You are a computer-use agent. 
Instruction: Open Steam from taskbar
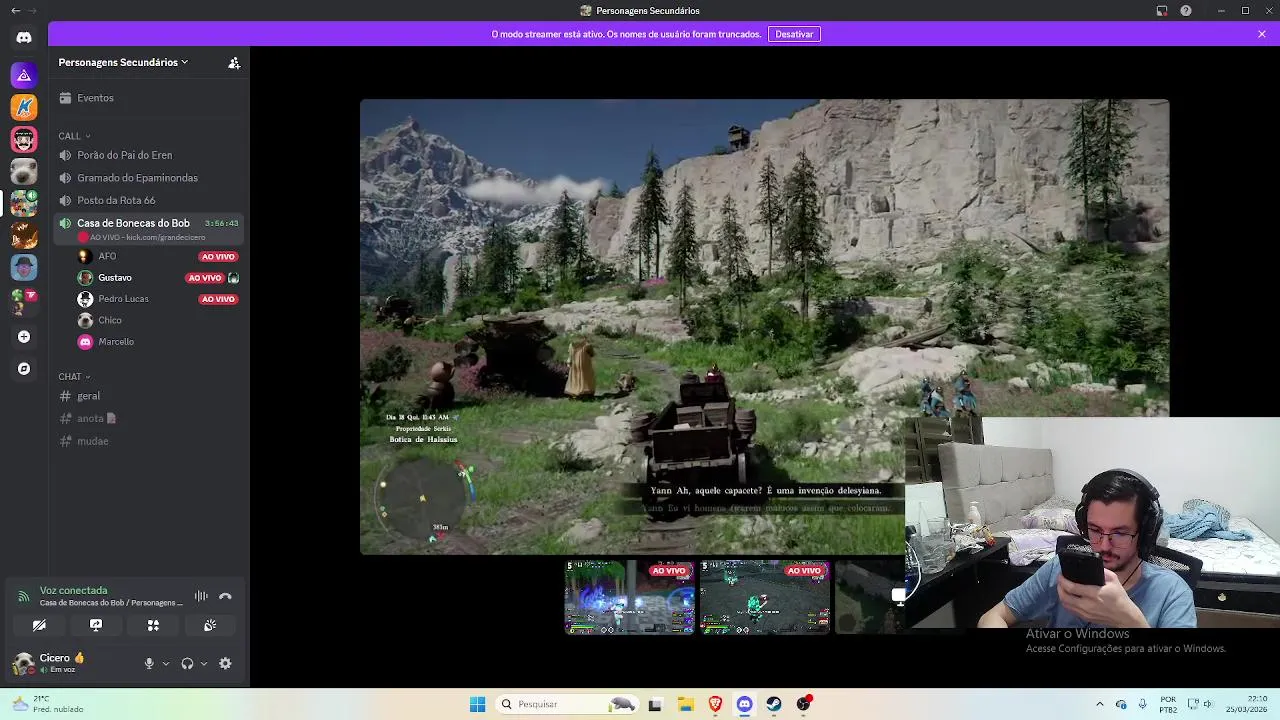pos(774,704)
